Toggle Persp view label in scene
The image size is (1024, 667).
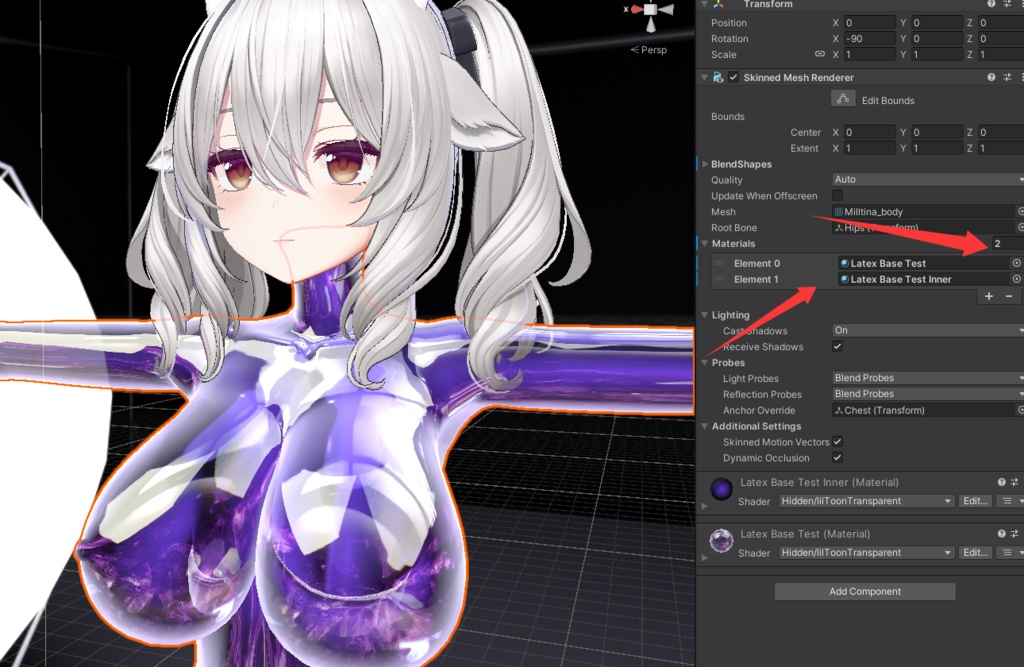tap(649, 50)
